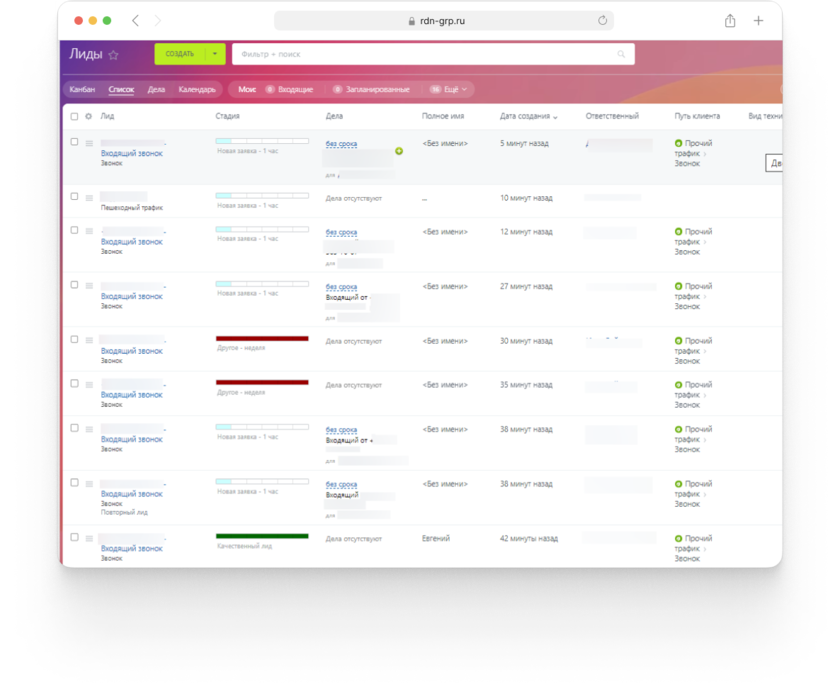This screenshot has height=696, width=840.
Task: Click the Safari share icon
Action: click(x=730, y=21)
